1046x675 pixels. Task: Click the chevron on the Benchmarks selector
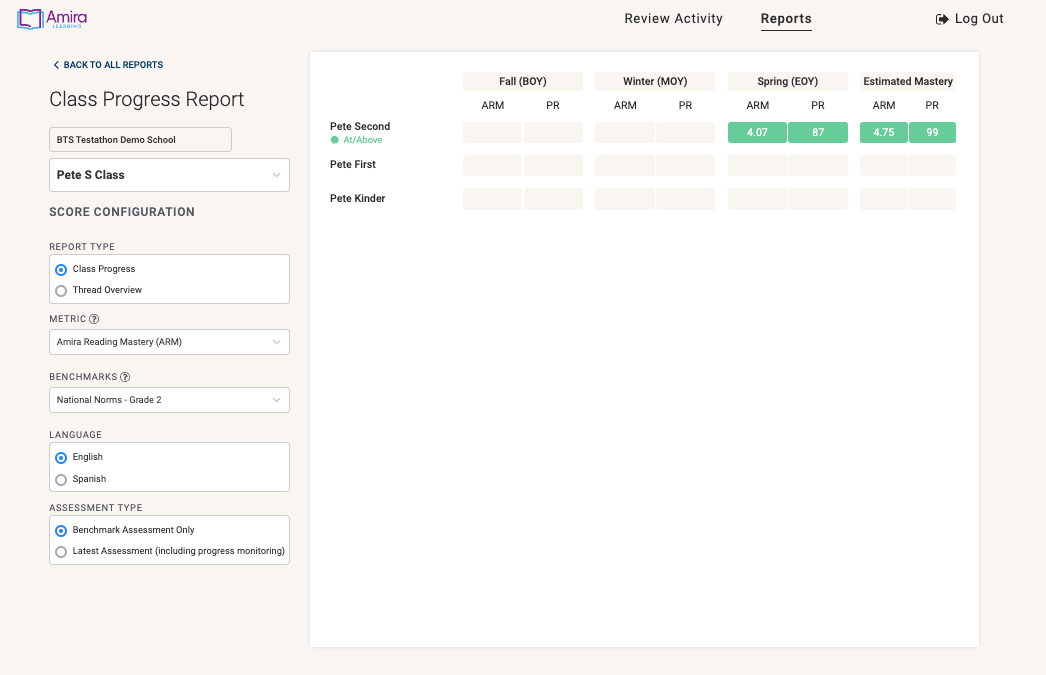[276, 400]
